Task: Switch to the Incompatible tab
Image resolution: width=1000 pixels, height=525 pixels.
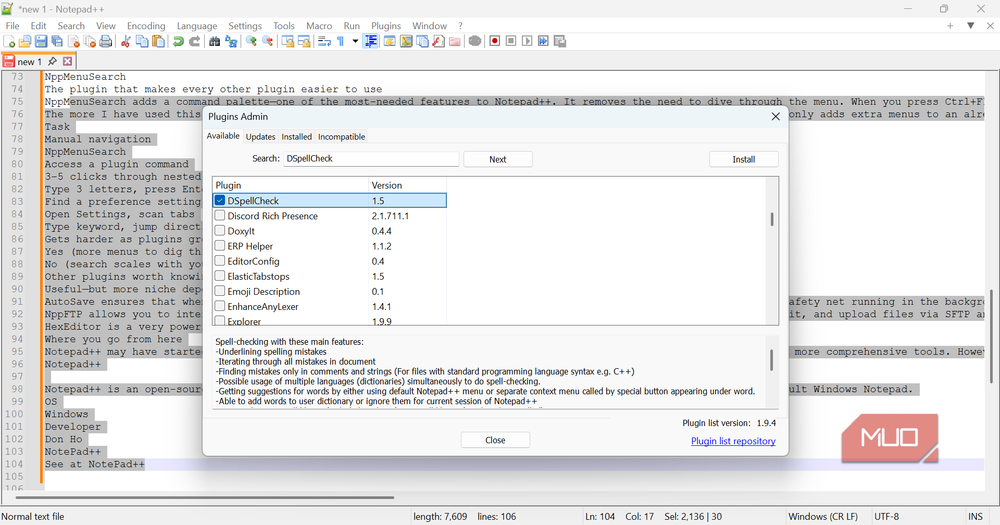Action: (x=342, y=137)
